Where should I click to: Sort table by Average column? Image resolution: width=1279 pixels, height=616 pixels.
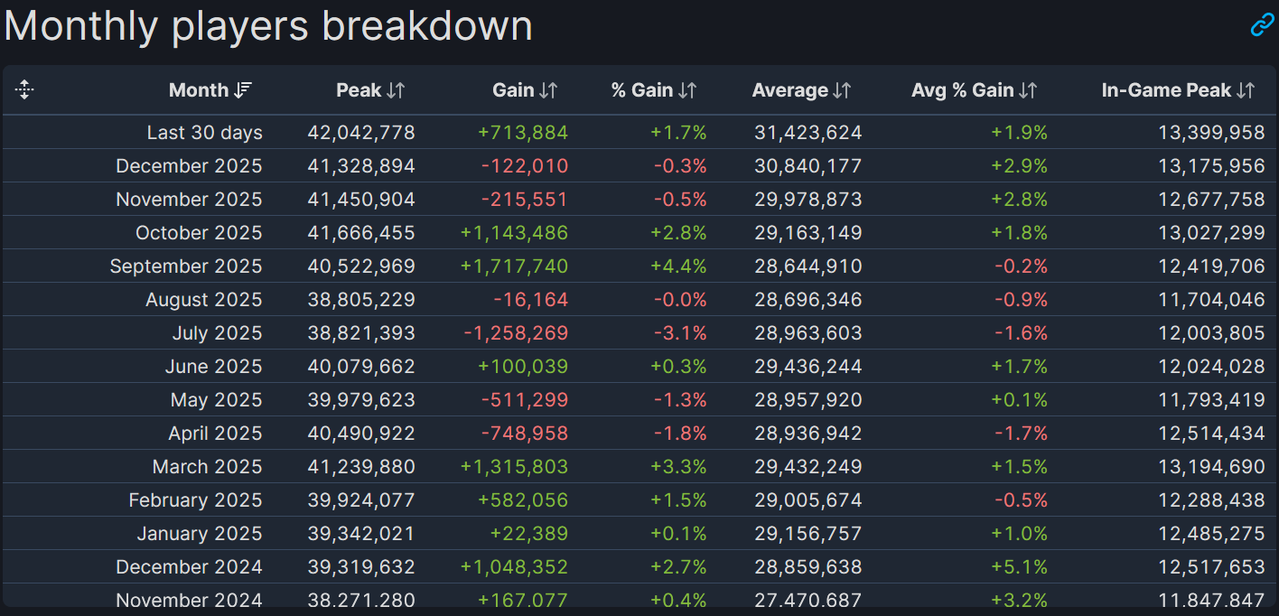click(x=802, y=90)
